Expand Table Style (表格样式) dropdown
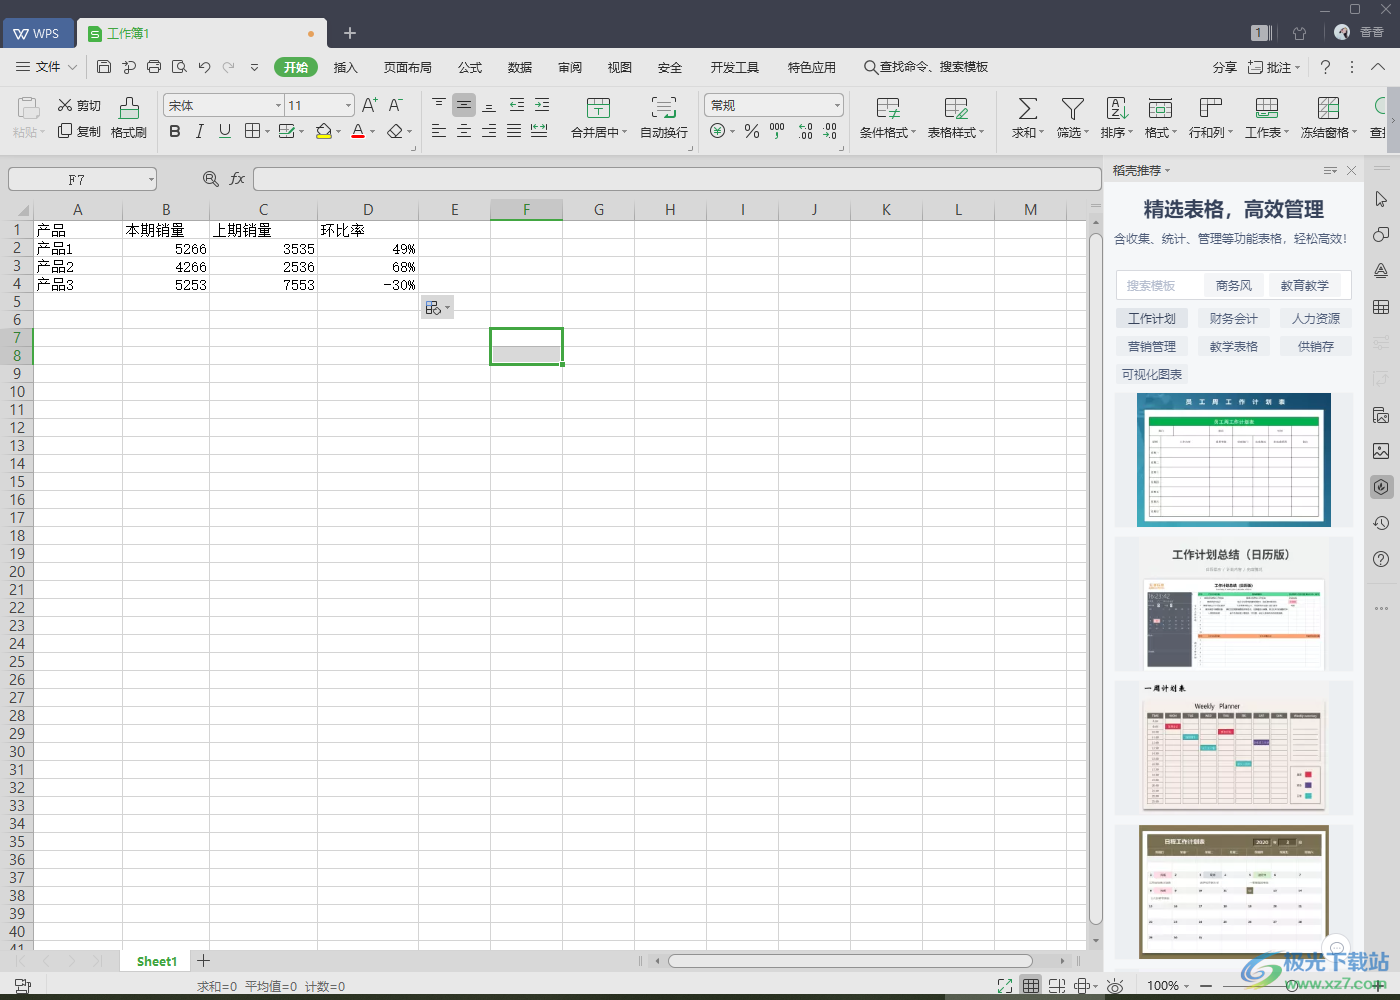 coord(982,132)
